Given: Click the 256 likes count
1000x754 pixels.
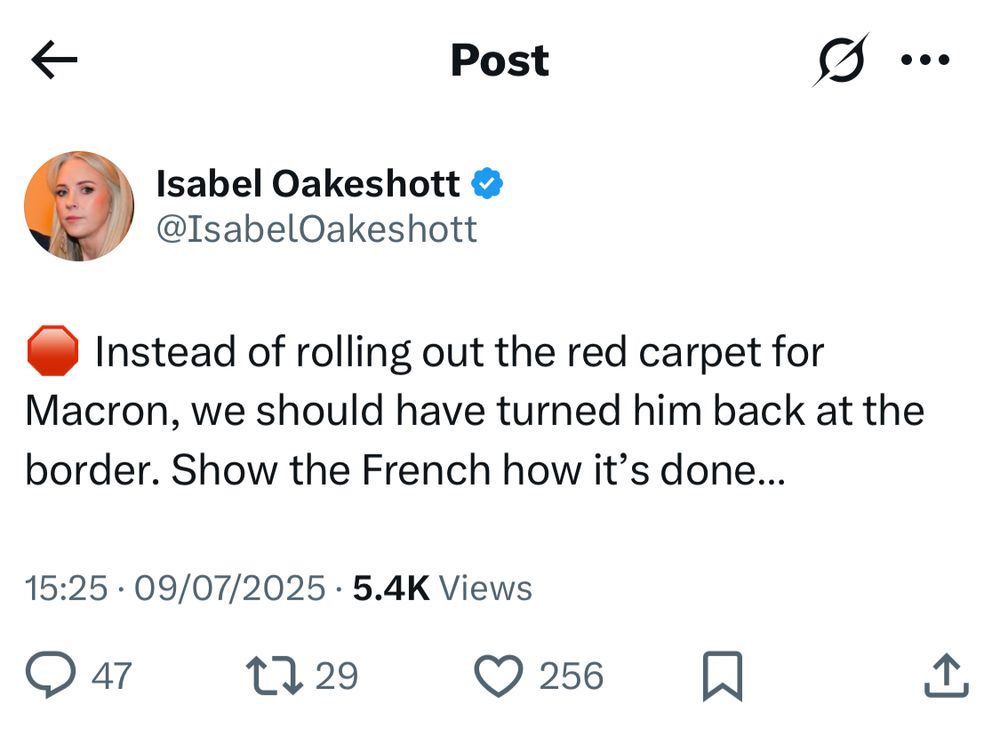Looking at the screenshot, I should click(571, 676).
